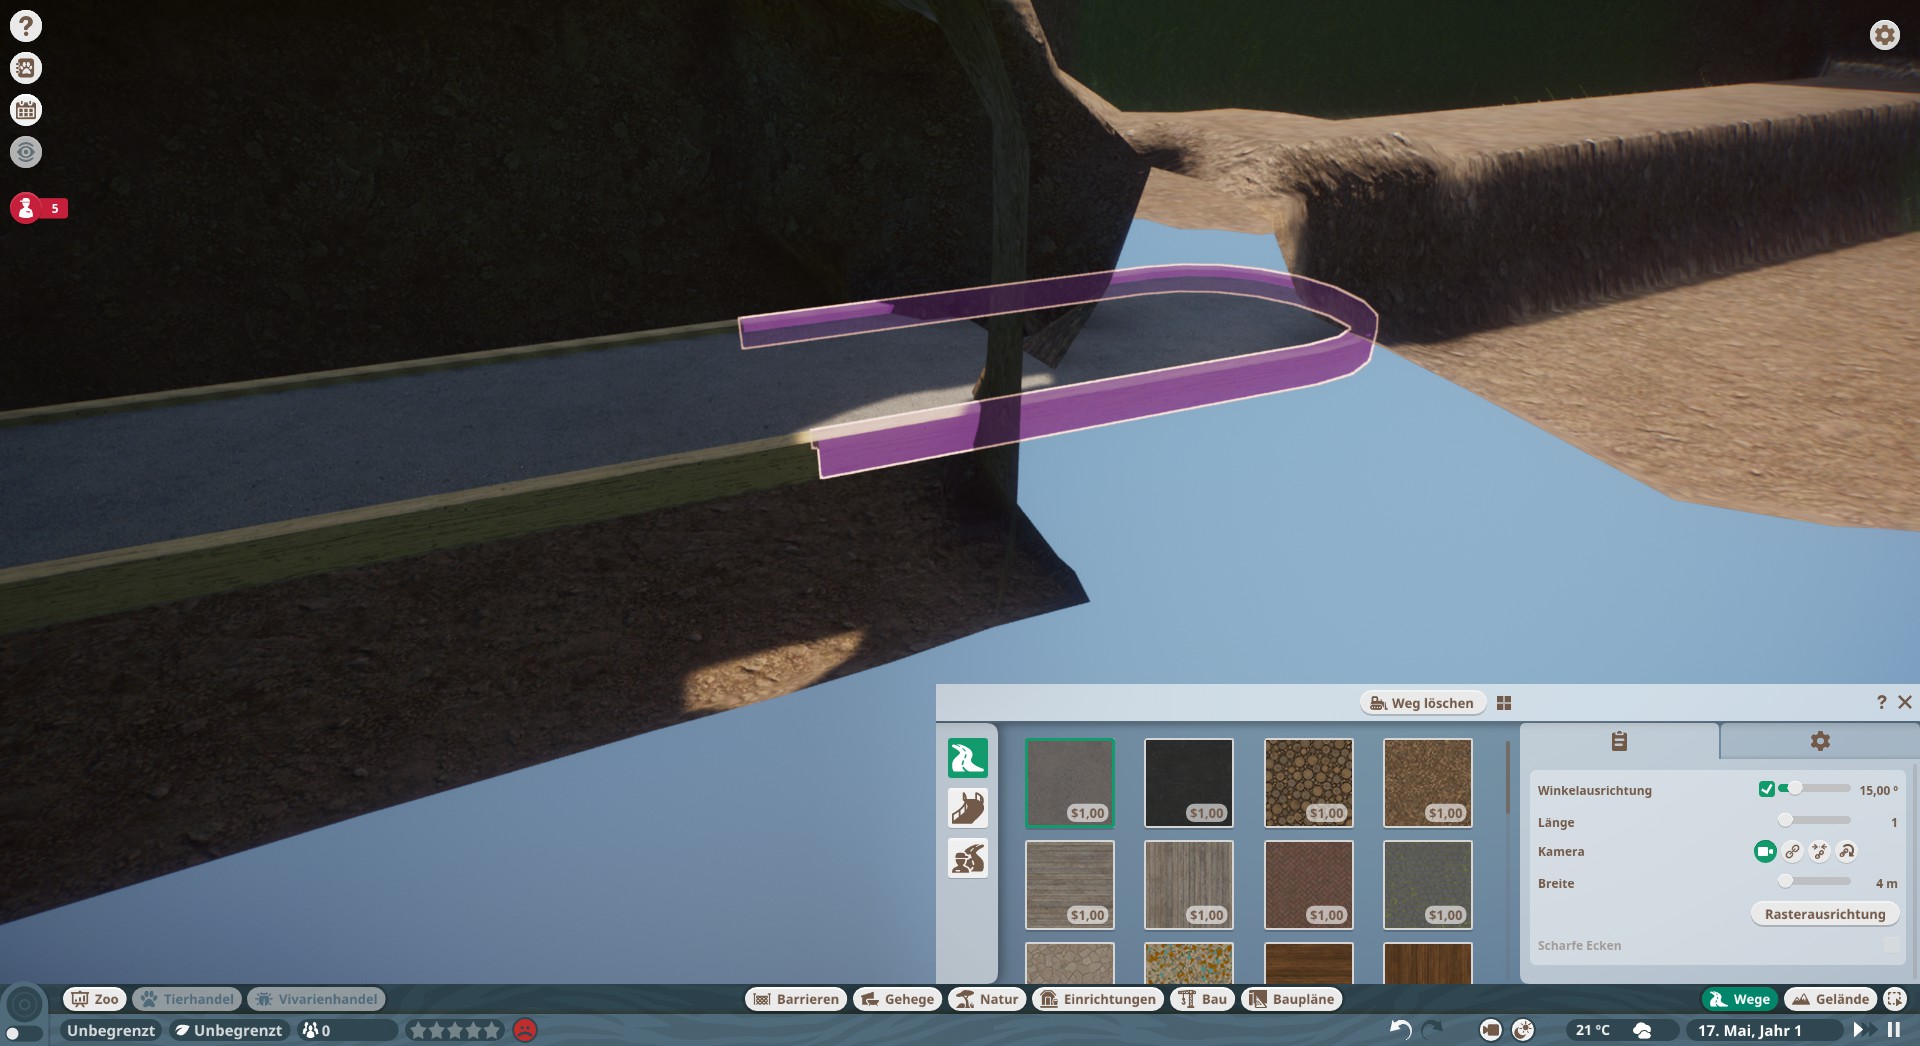Click the red sad face alert icon

[525, 1030]
